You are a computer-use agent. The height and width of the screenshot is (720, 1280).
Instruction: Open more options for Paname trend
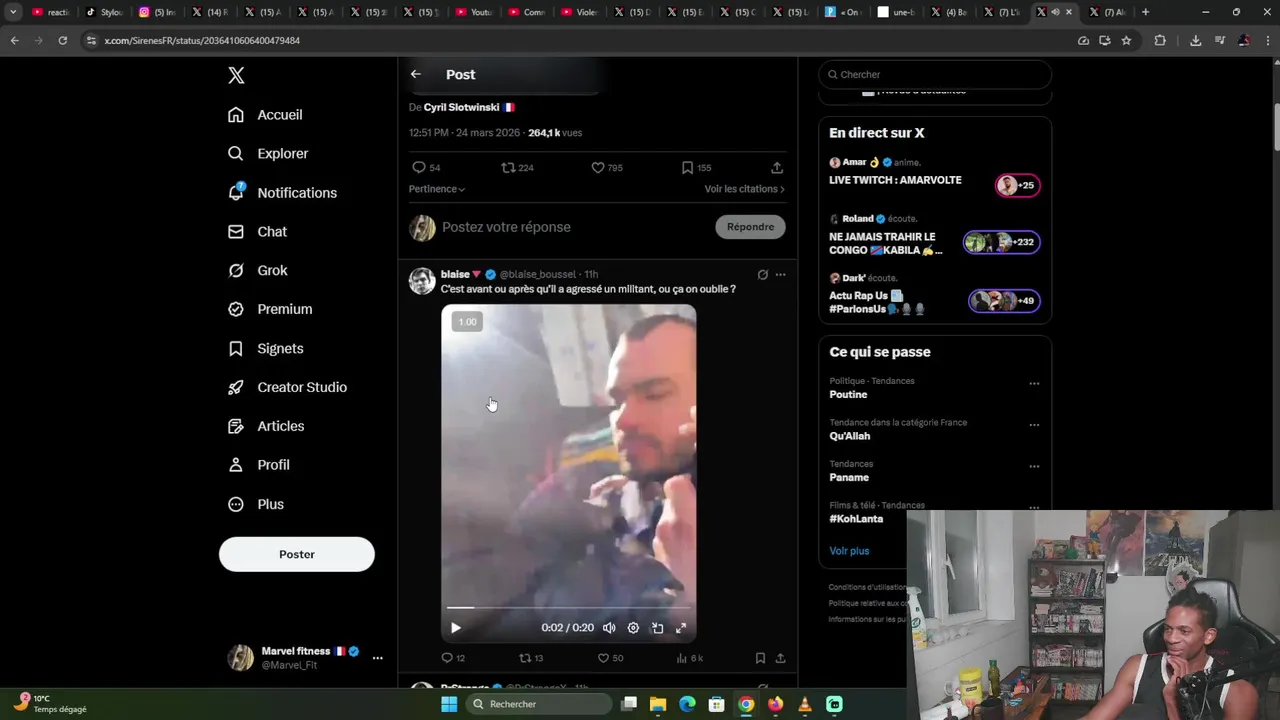click(x=1034, y=466)
